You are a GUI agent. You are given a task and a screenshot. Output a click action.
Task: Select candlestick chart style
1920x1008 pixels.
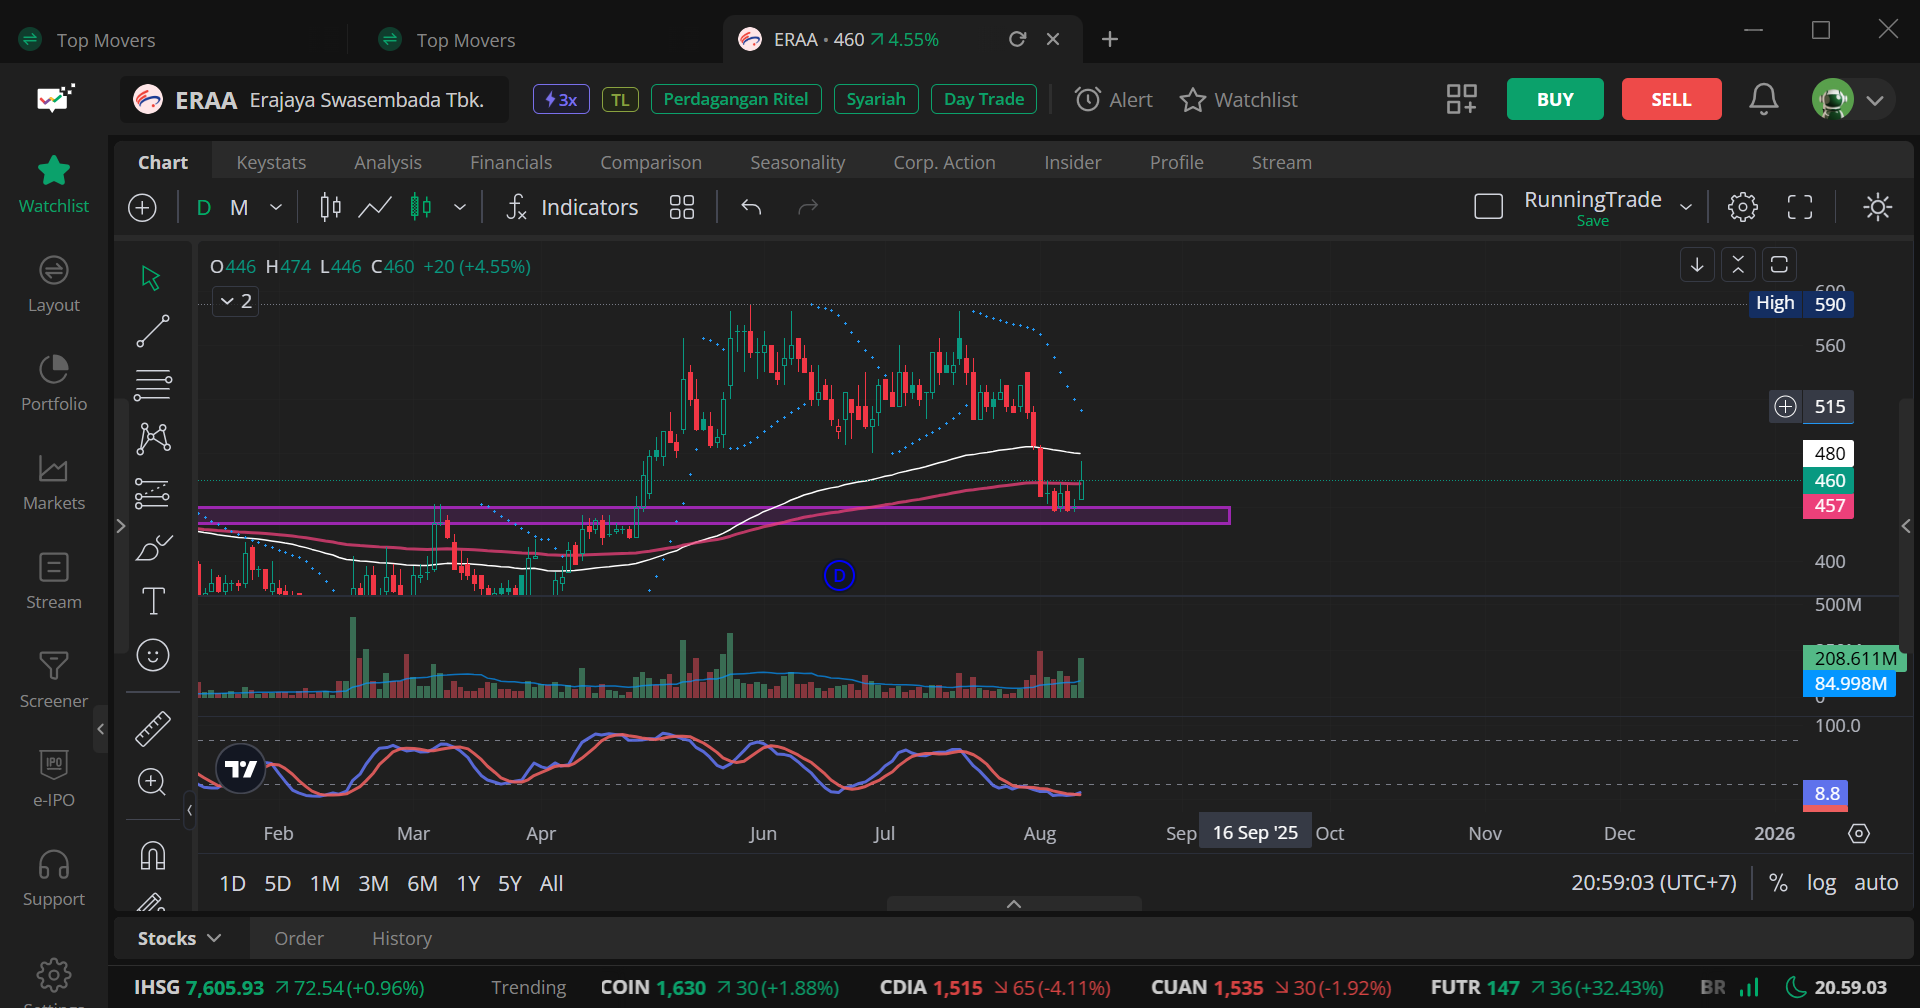coord(421,207)
